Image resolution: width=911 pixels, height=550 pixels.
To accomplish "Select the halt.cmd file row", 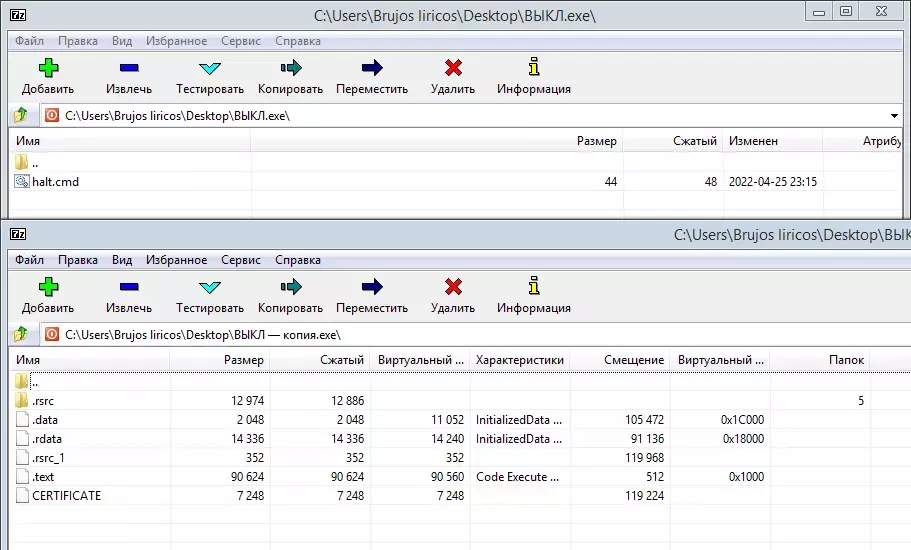I will [x=456, y=182].
